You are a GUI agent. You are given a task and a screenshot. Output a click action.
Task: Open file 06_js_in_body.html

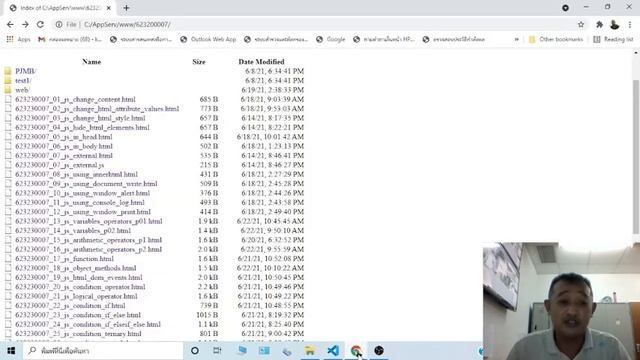(64, 146)
